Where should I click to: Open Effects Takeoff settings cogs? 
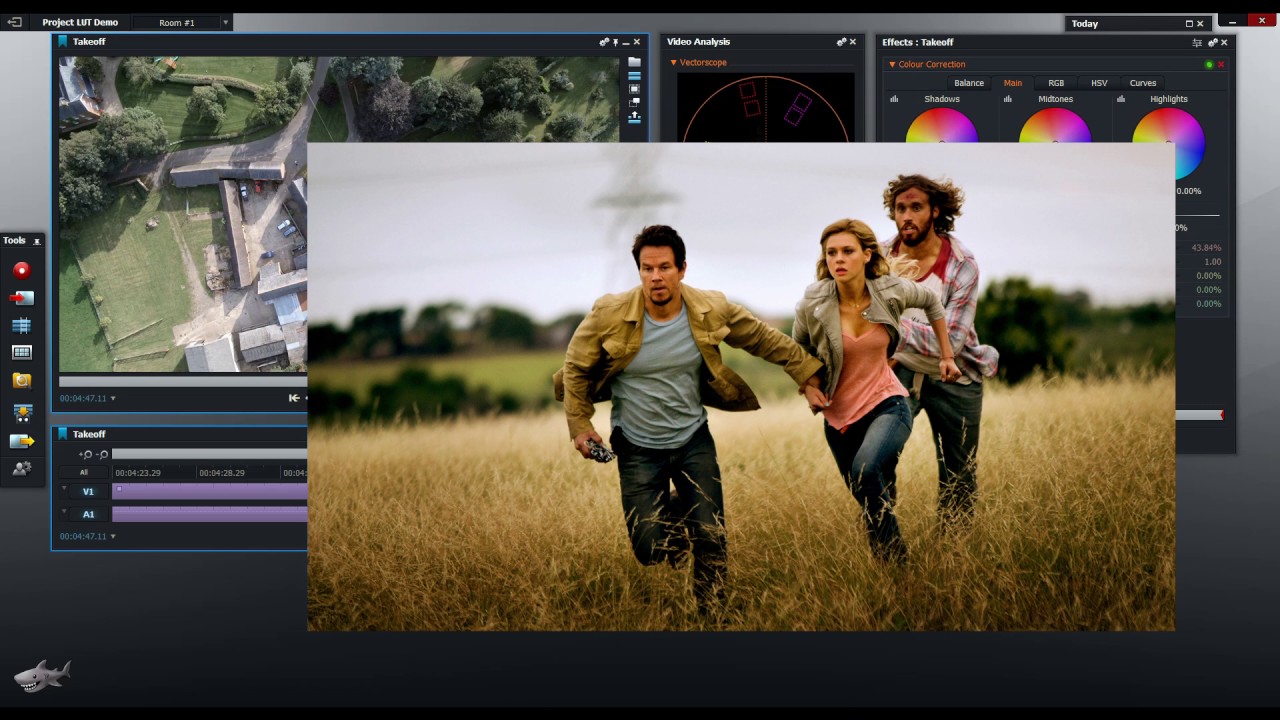(1212, 42)
